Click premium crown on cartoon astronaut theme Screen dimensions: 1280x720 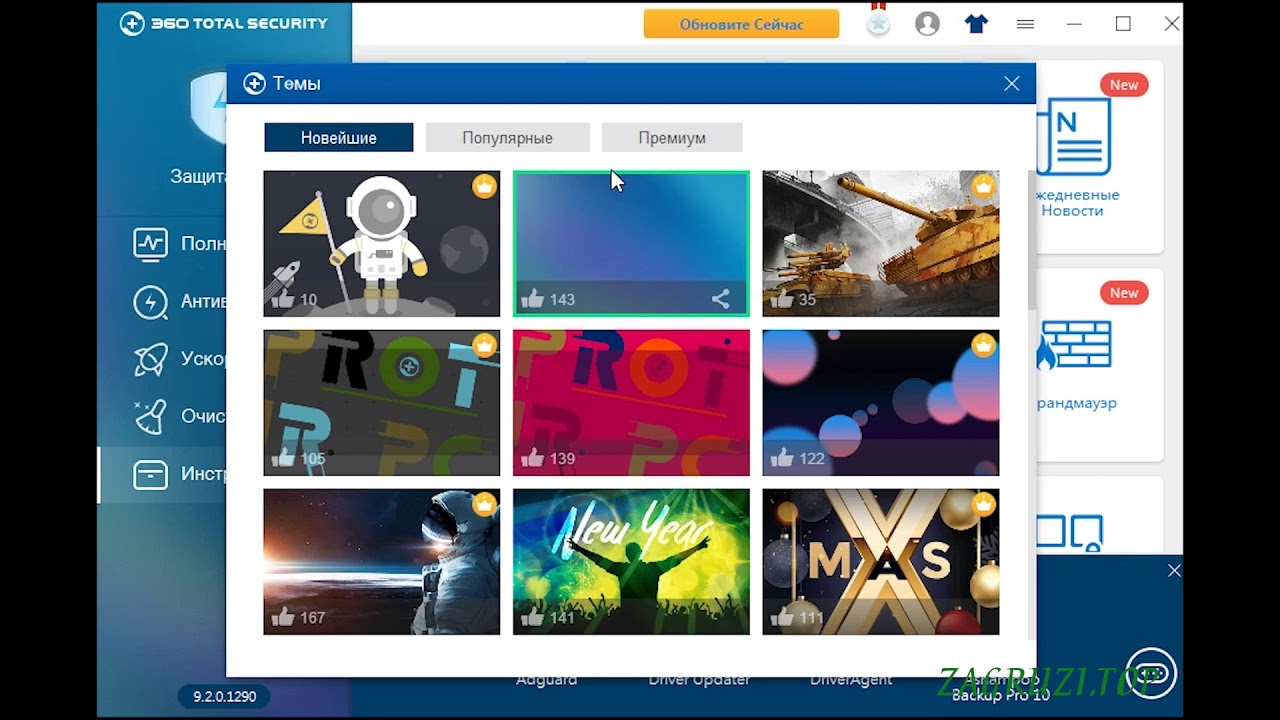pyautogui.click(x=484, y=186)
